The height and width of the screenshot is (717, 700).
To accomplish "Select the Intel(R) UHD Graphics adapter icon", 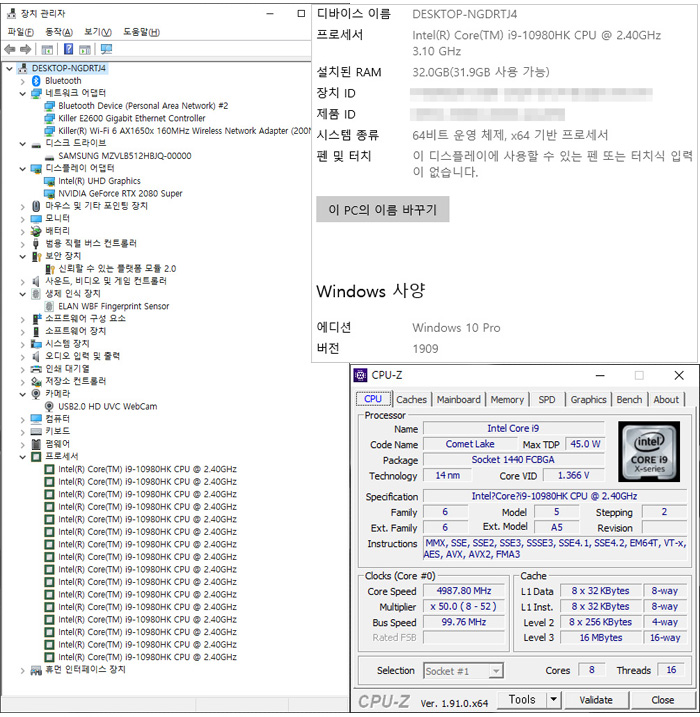I will [x=49, y=181].
